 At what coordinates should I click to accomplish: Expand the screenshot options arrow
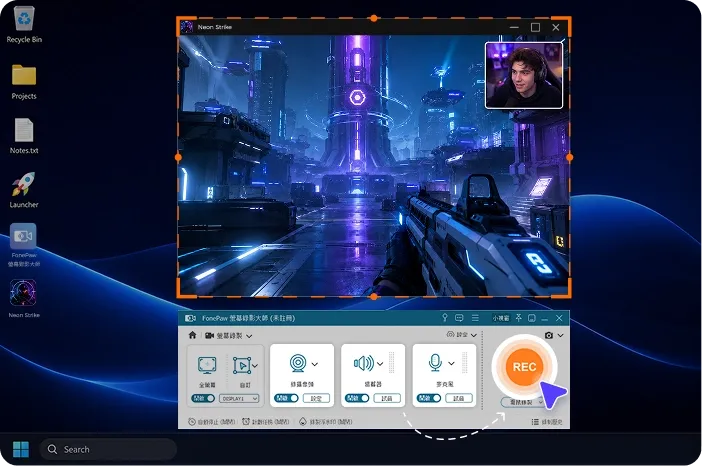[x=560, y=335]
